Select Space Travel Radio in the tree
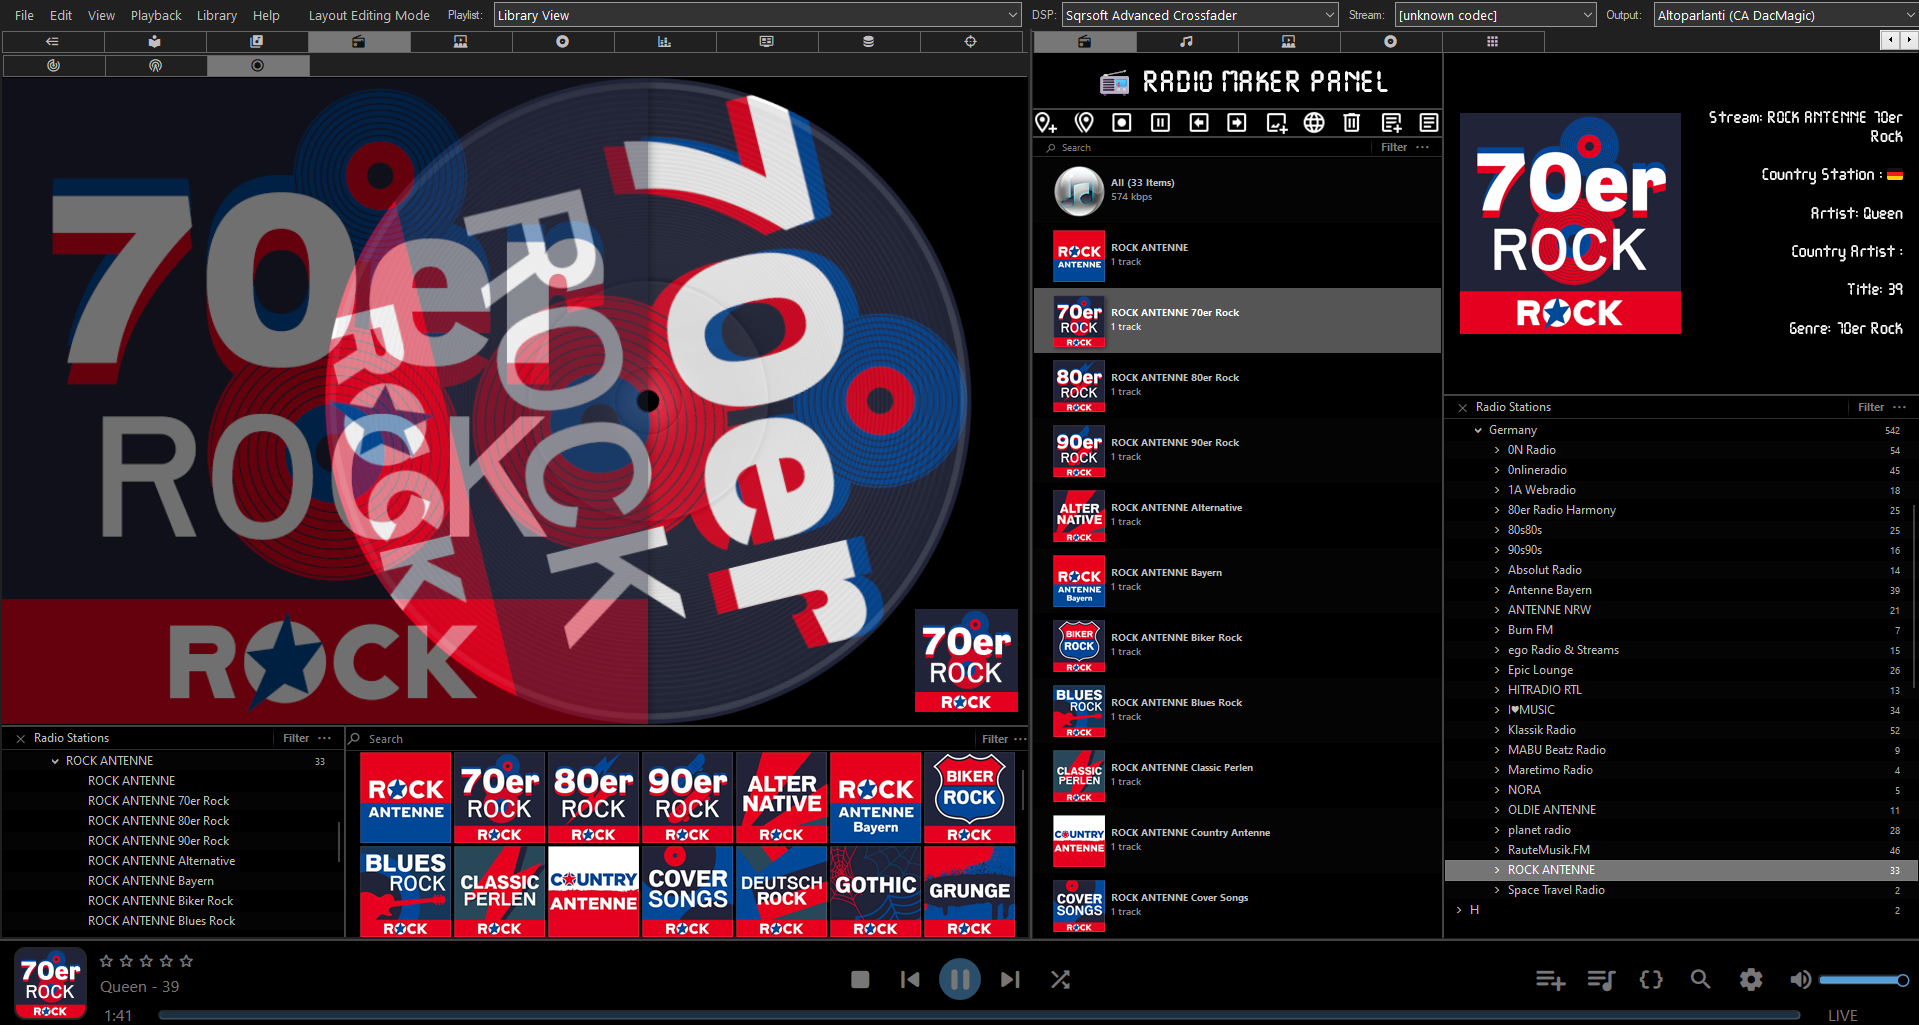The width and height of the screenshot is (1919, 1025). point(1556,890)
